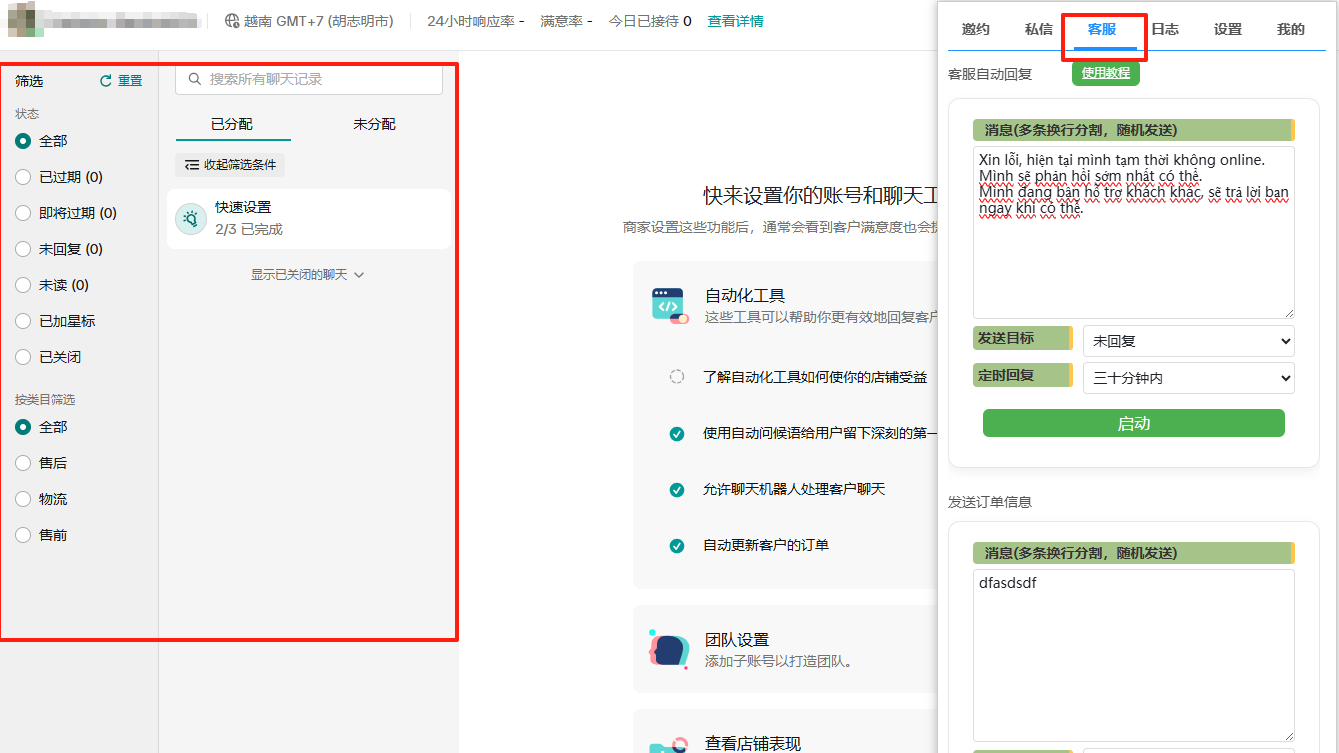The width and height of the screenshot is (1339, 753).
Task: Open the 日志 tab in plugin panel
Action: point(1165,29)
